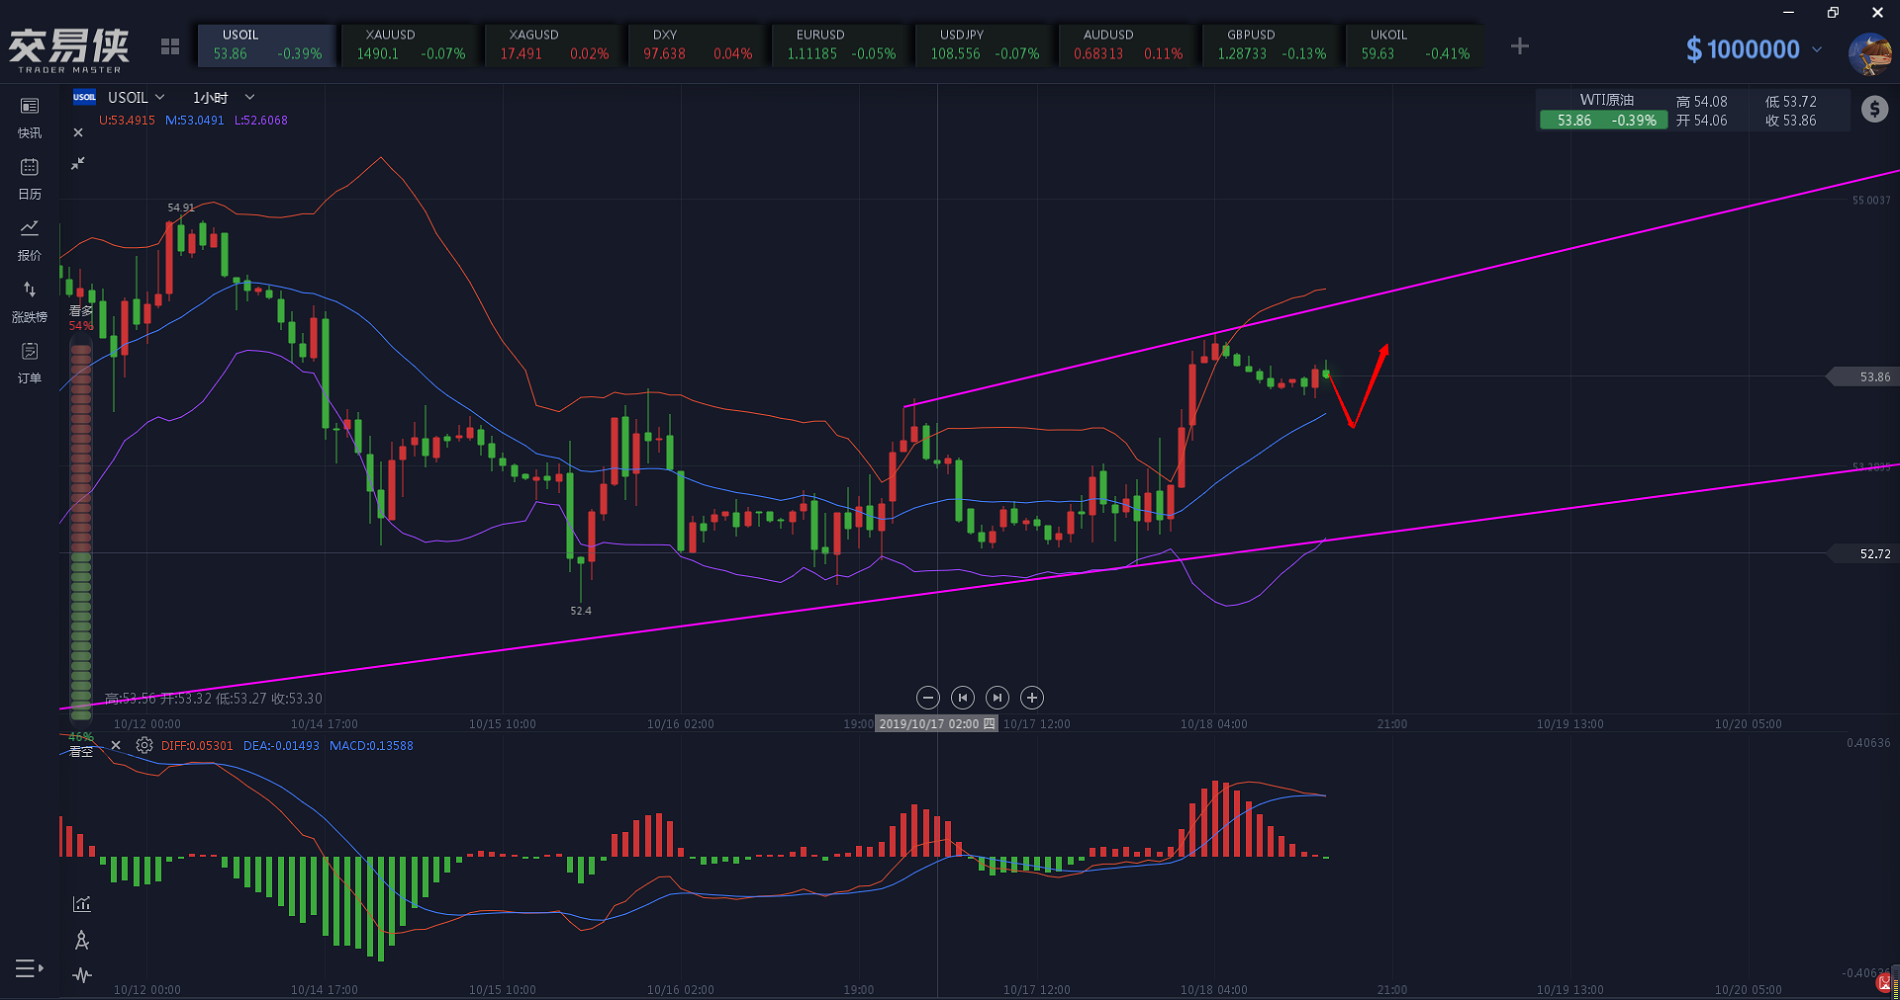Add a new symbol tab with plus
Image resolution: width=1900 pixels, height=1000 pixels.
(x=1520, y=46)
